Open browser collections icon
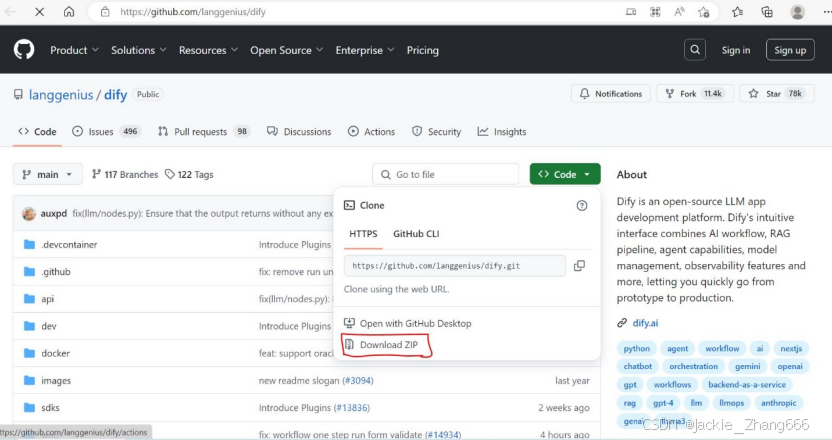The height and width of the screenshot is (440, 832). point(767,12)
